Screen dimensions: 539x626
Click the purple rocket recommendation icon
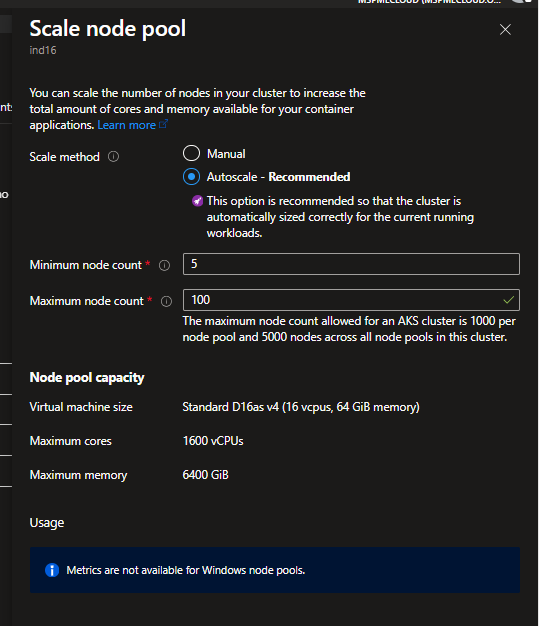pos(197,201)
